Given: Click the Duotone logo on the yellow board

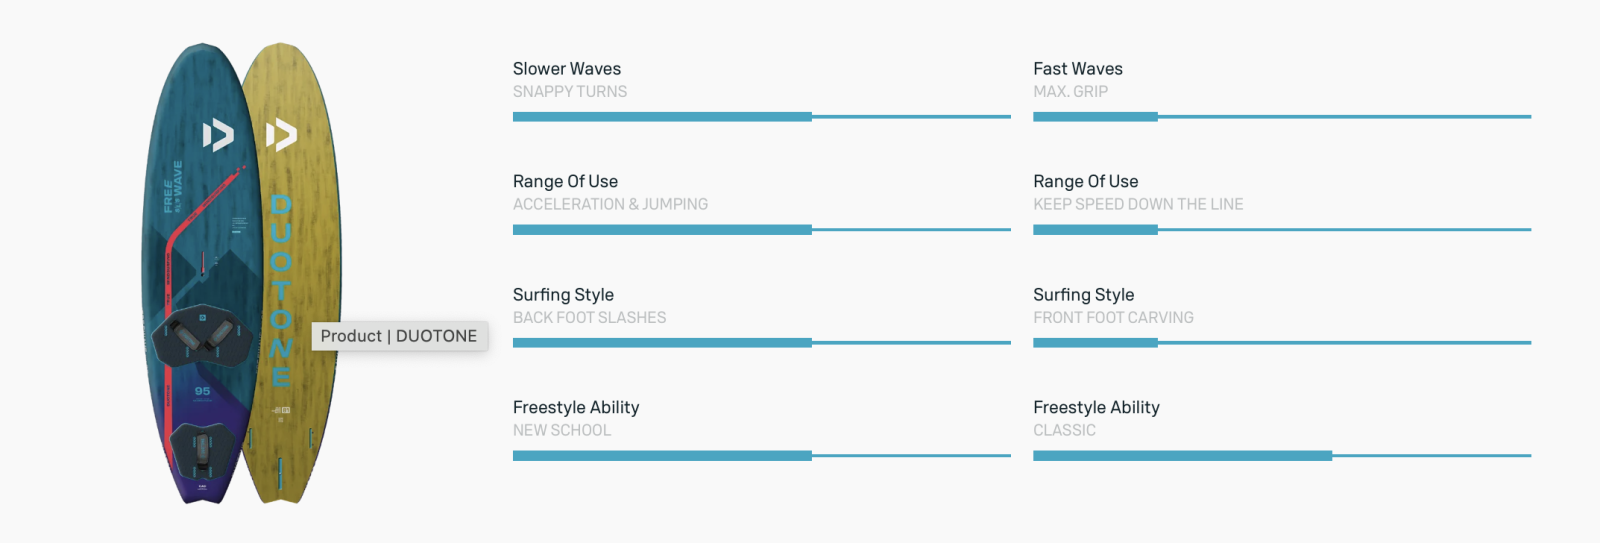Looking at the screenshot, I should pyautogui.click(x=281, y=135).
